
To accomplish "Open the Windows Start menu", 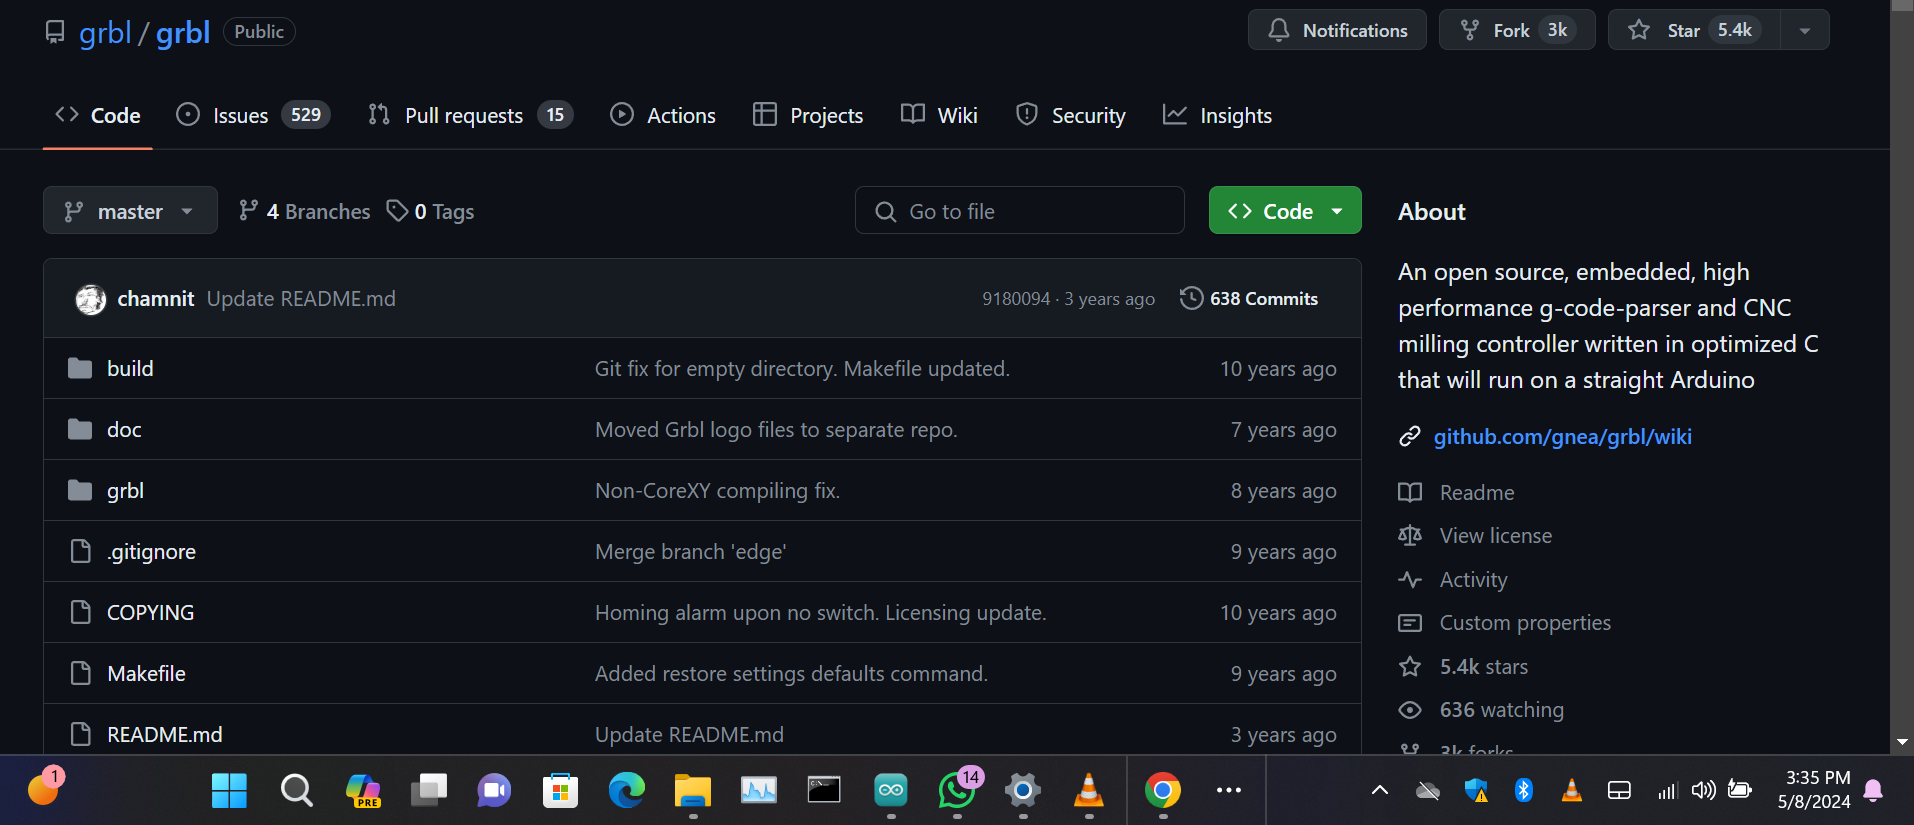I will pyautogui.click(x=229, y=790).
